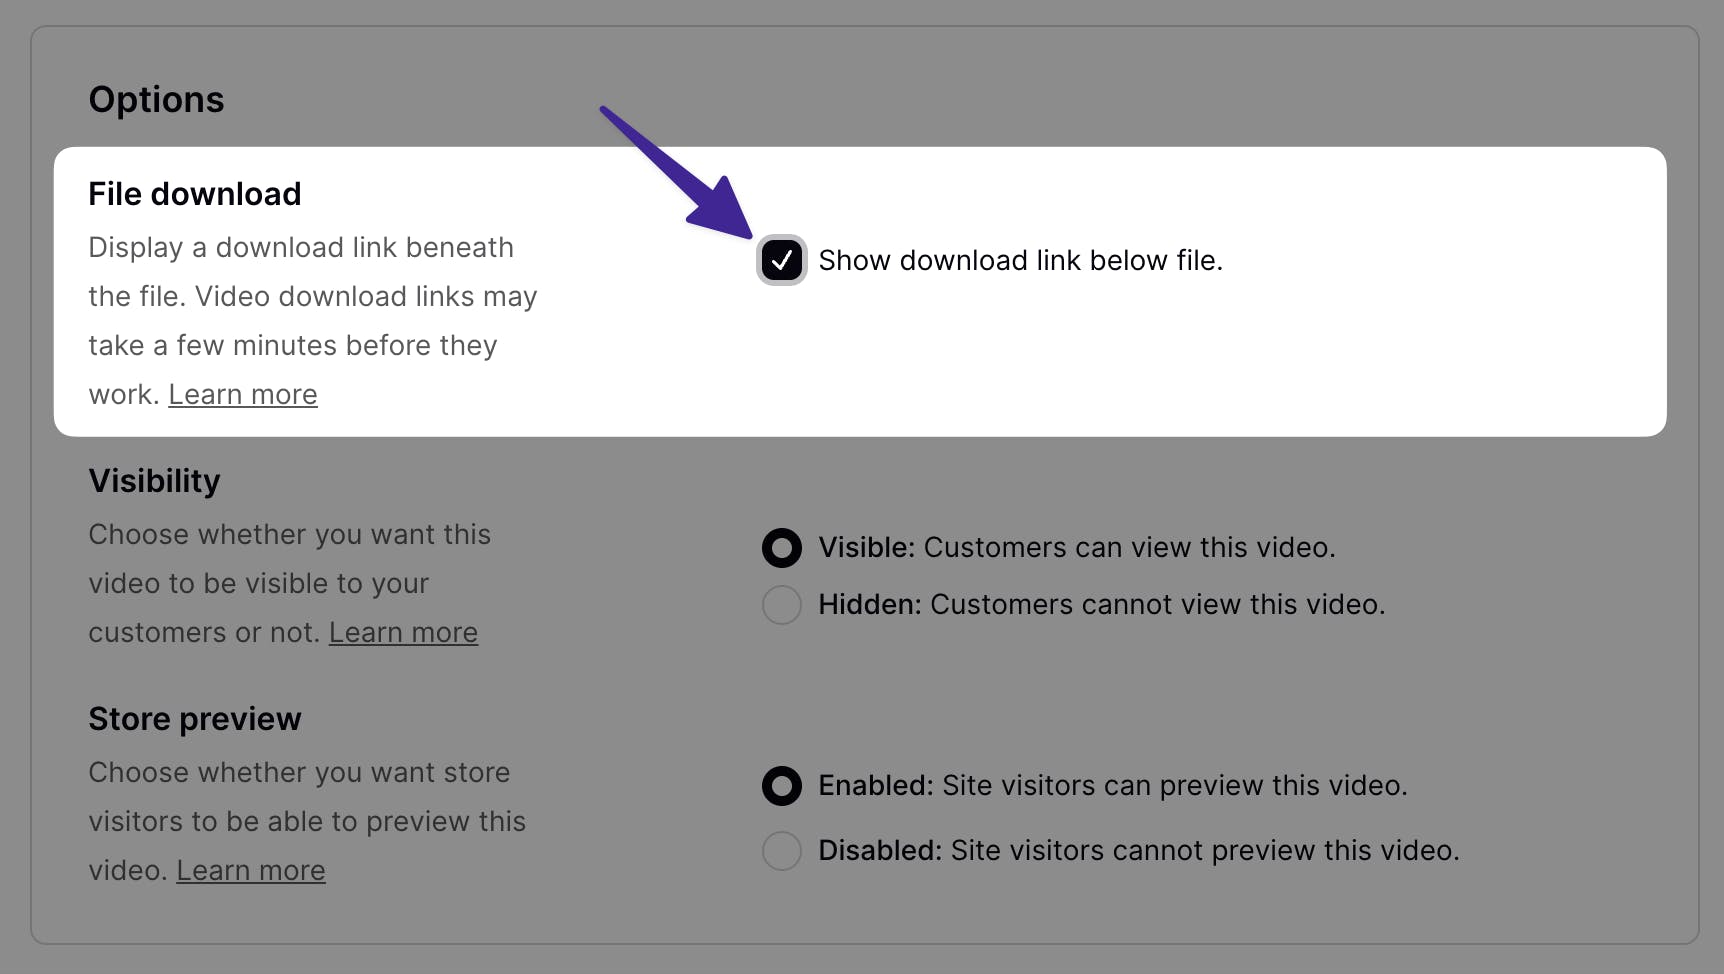The width and height of the screenshot is (1724, 974).
Task: Click the 'Display a download link beneath' description
Action: click(301, 248)
